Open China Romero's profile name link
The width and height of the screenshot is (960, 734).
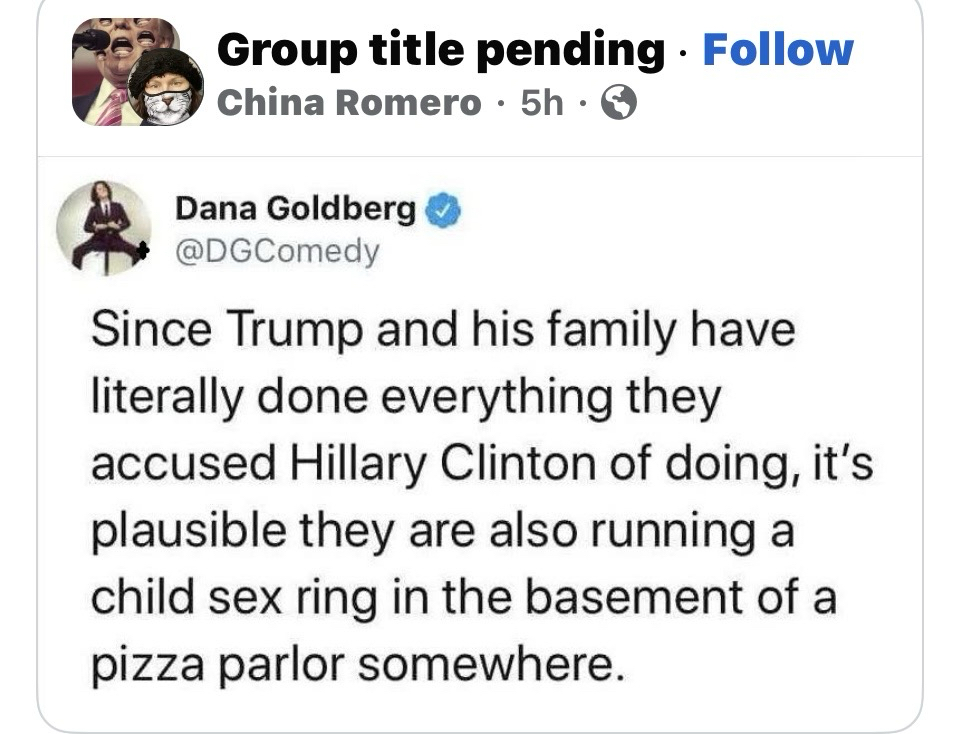click(348, 102)
